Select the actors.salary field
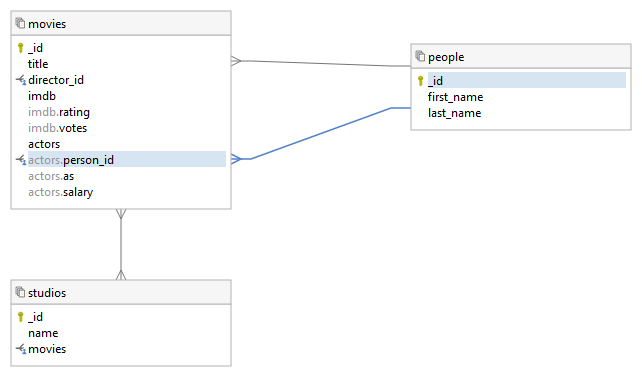The height and width of the screenshot is (377, 642). pos(61,192)
